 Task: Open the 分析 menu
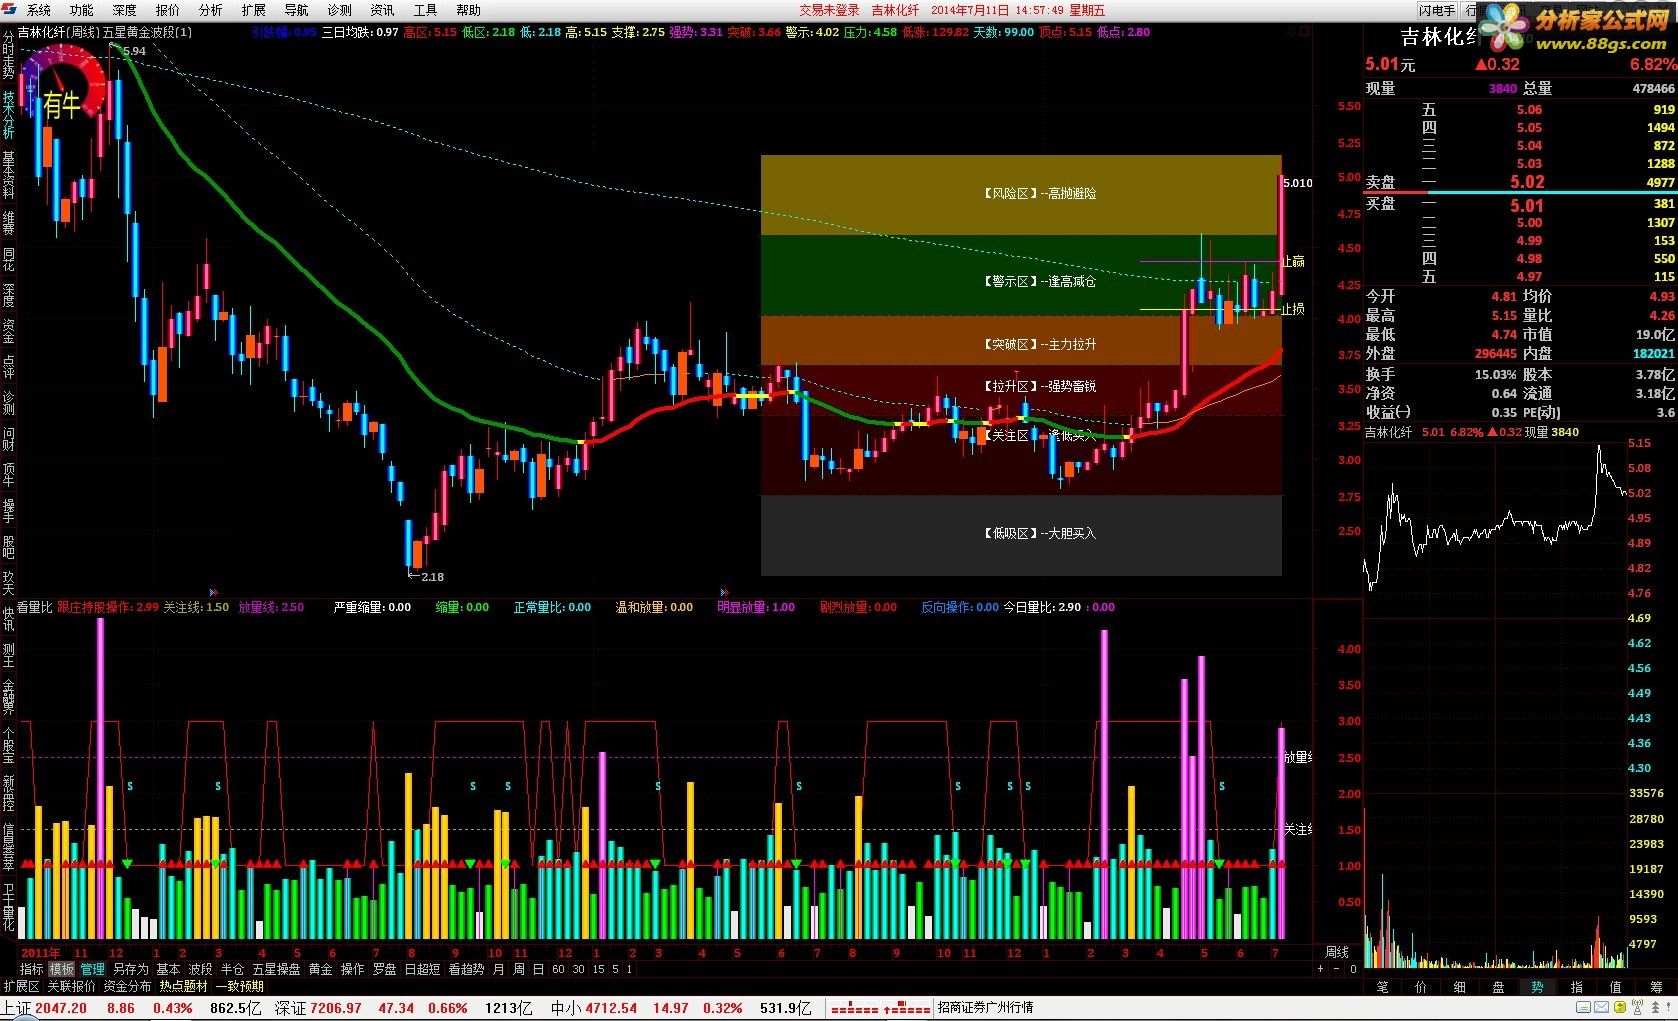211,10
